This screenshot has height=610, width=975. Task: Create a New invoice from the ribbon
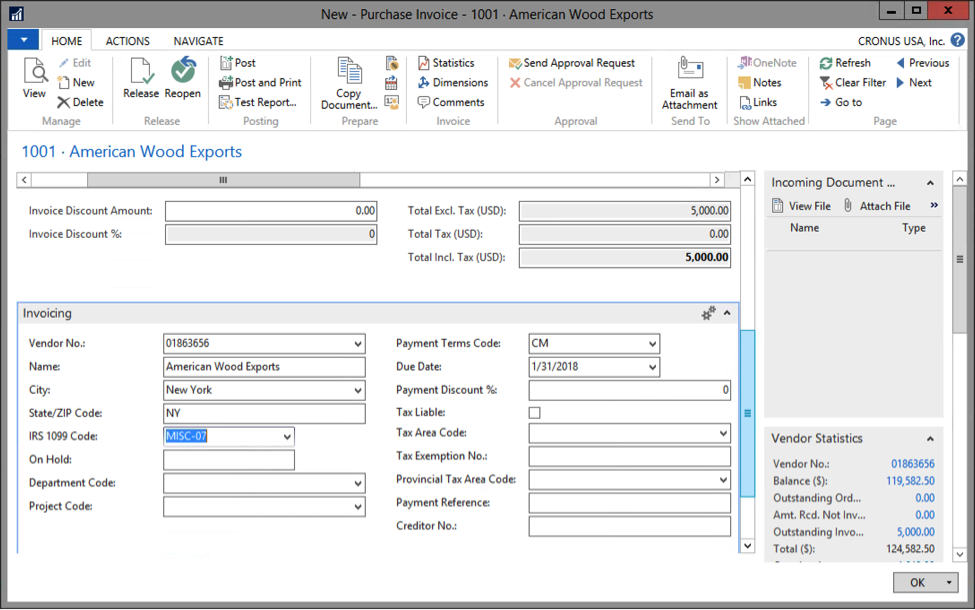pyautogui.click(x=76, y=83)
